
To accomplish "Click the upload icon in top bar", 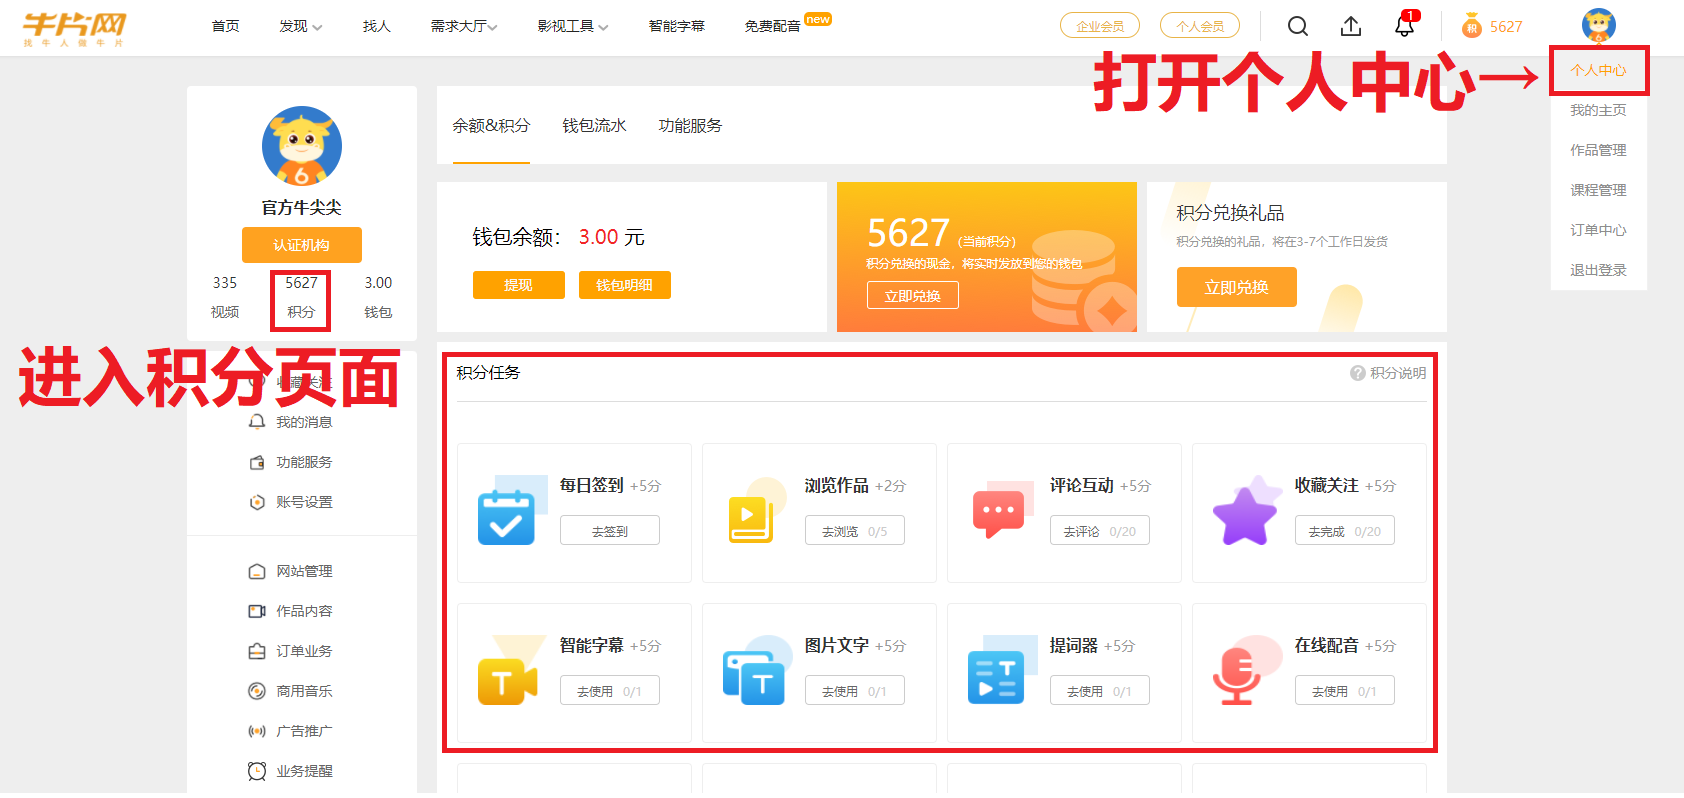I will pos(1350,26).
